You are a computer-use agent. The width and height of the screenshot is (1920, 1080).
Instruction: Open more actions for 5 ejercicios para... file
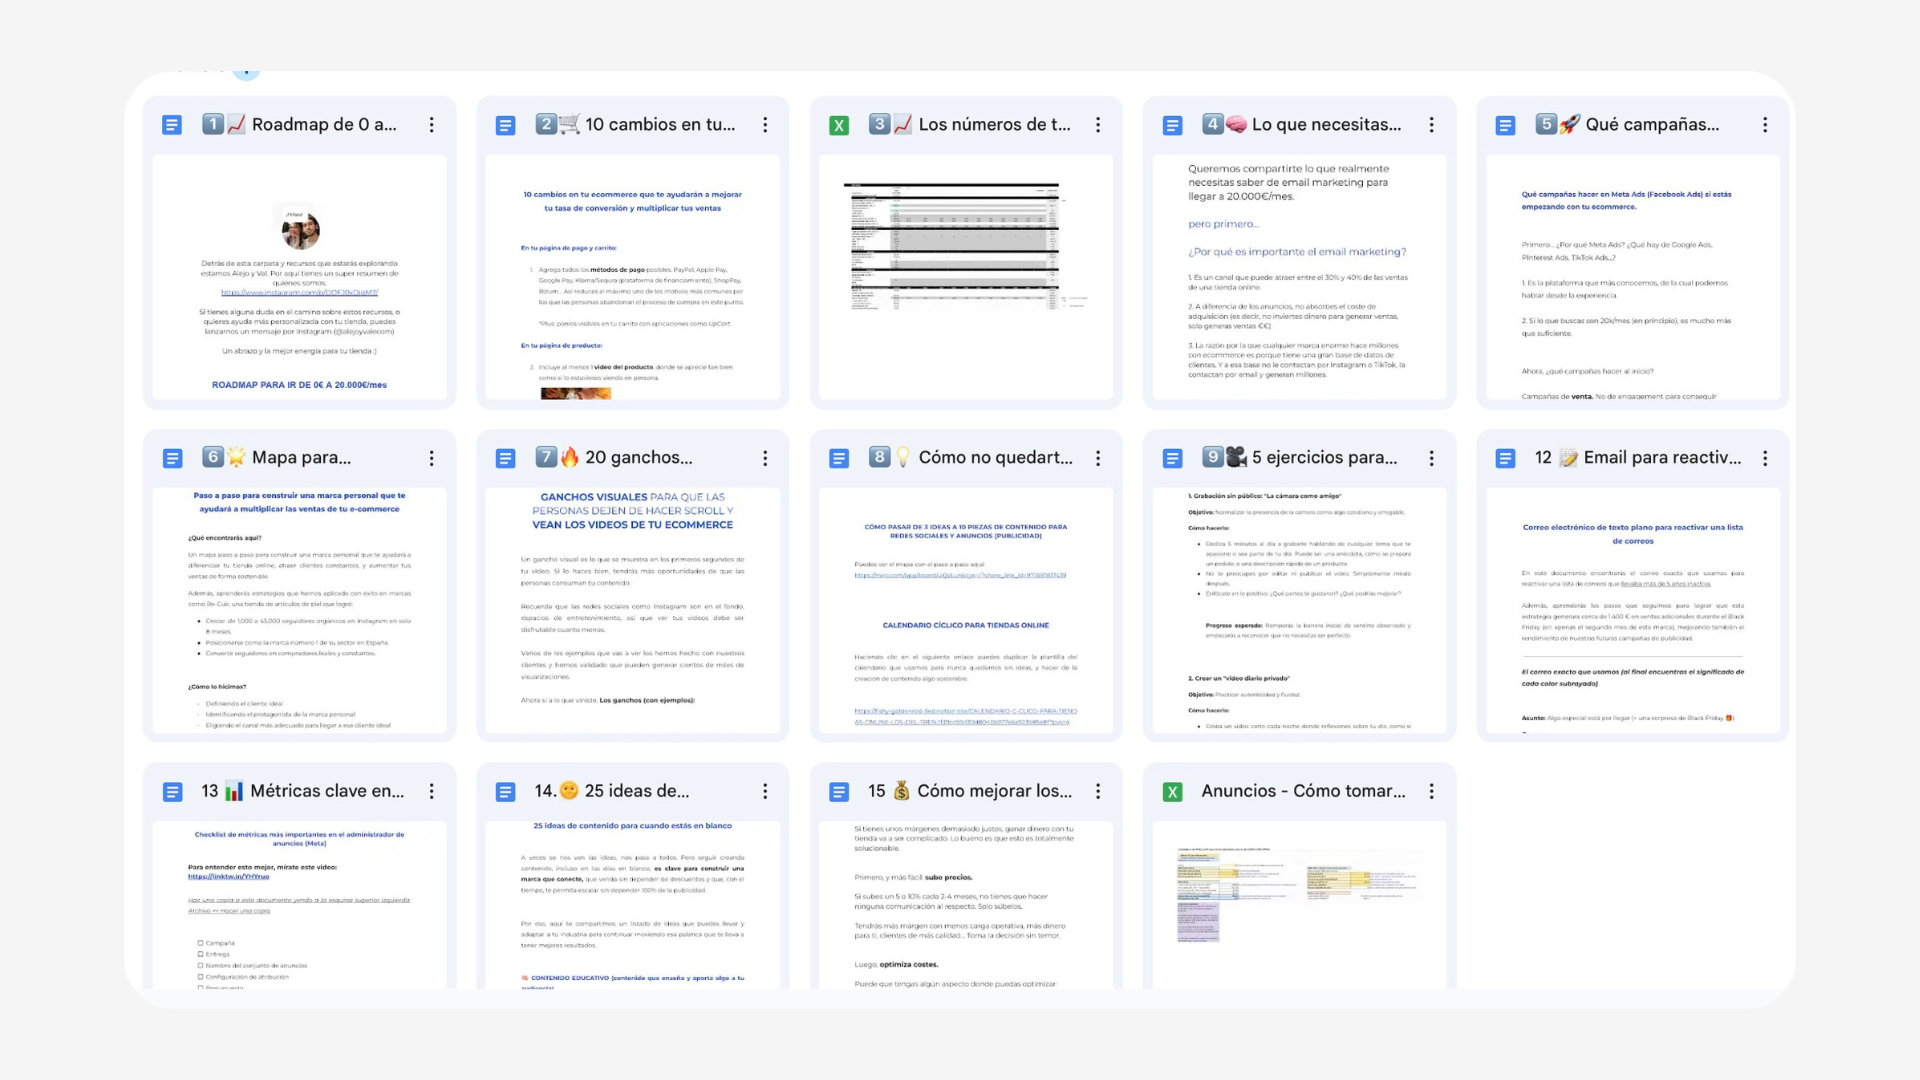pos(1431,458)
